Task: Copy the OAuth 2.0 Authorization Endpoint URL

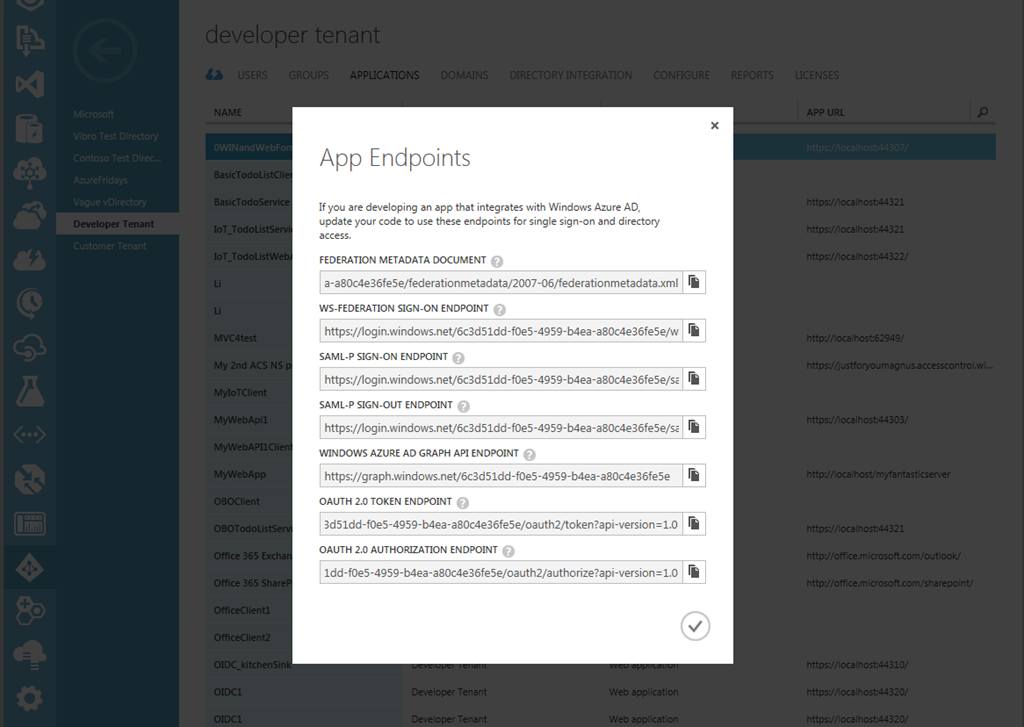Action: tap(694, 572)
